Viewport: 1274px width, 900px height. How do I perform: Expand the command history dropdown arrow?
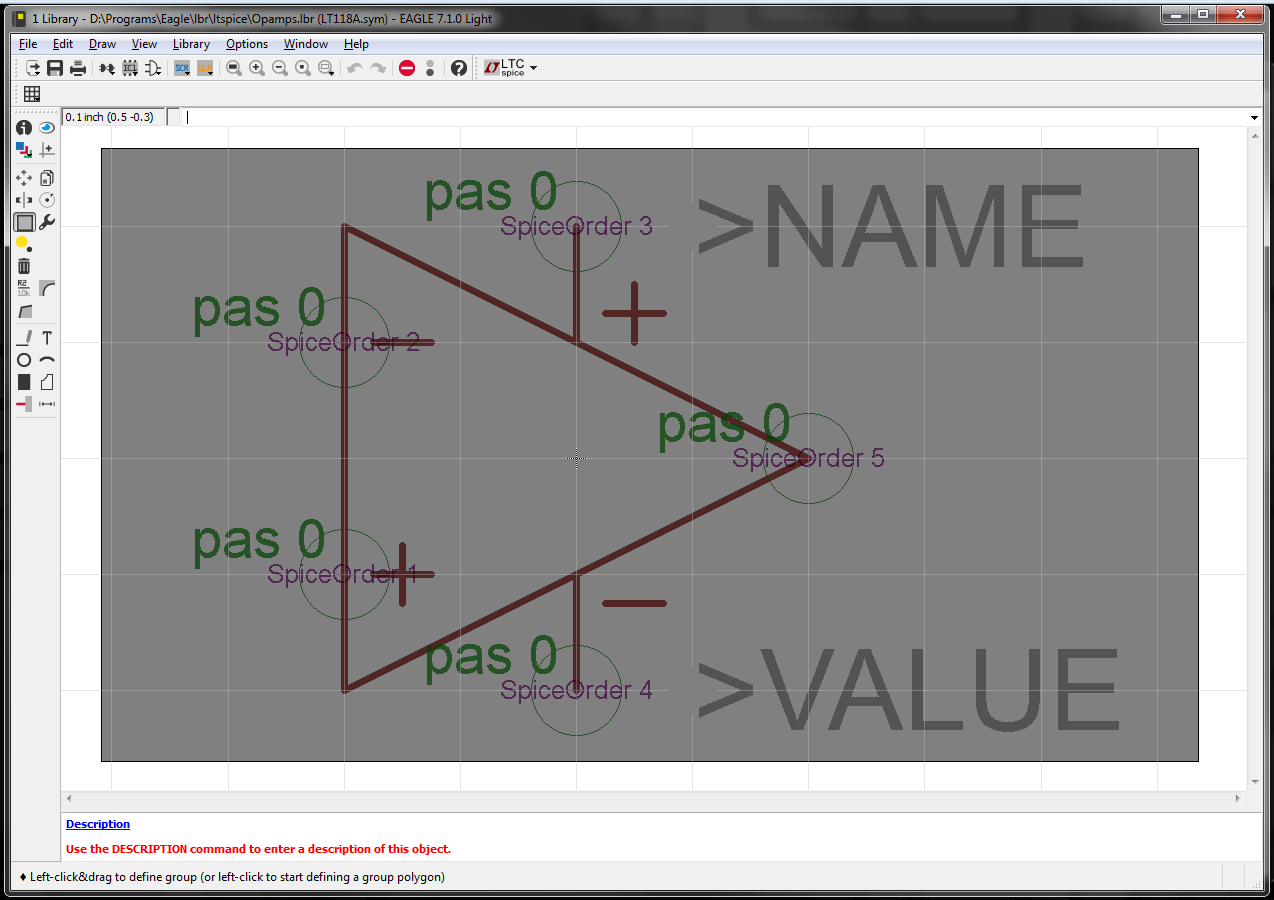[1254, 118]
